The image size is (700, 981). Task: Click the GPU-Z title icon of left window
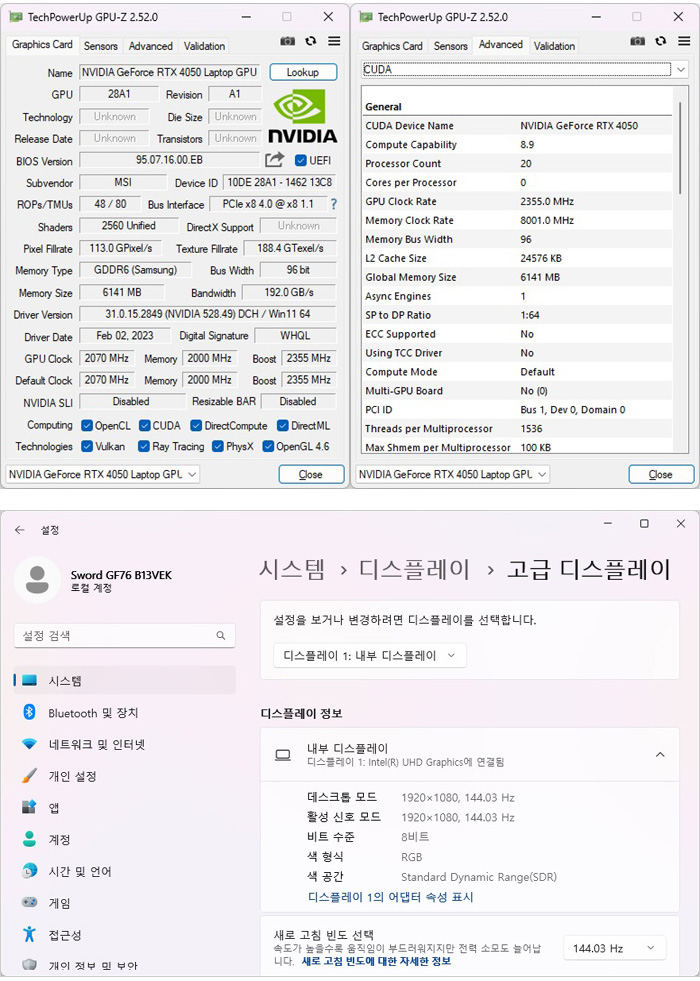coord(16,17)
